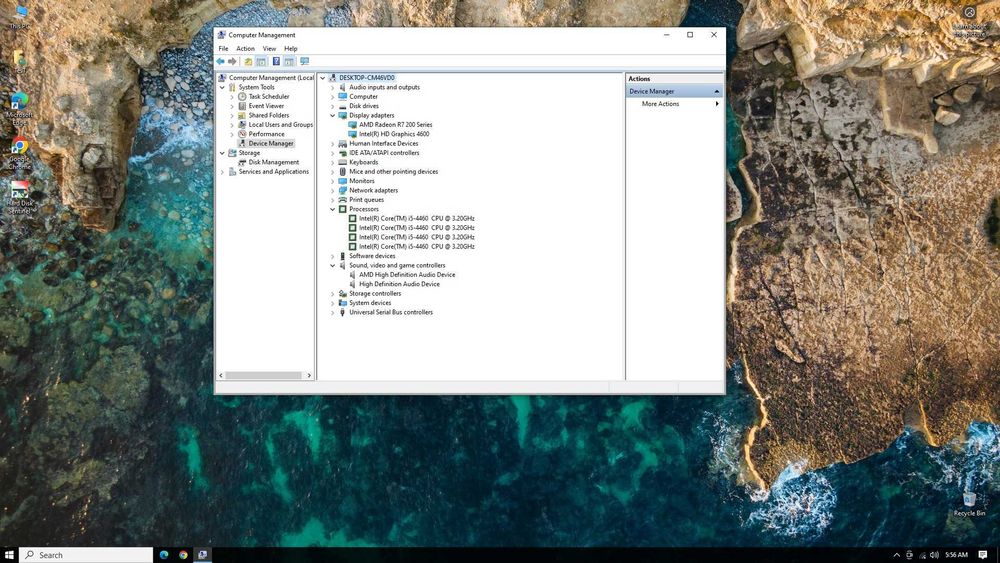
Task: Select the Recycle Bin desktop icon
Action: [x=969, y=504]
